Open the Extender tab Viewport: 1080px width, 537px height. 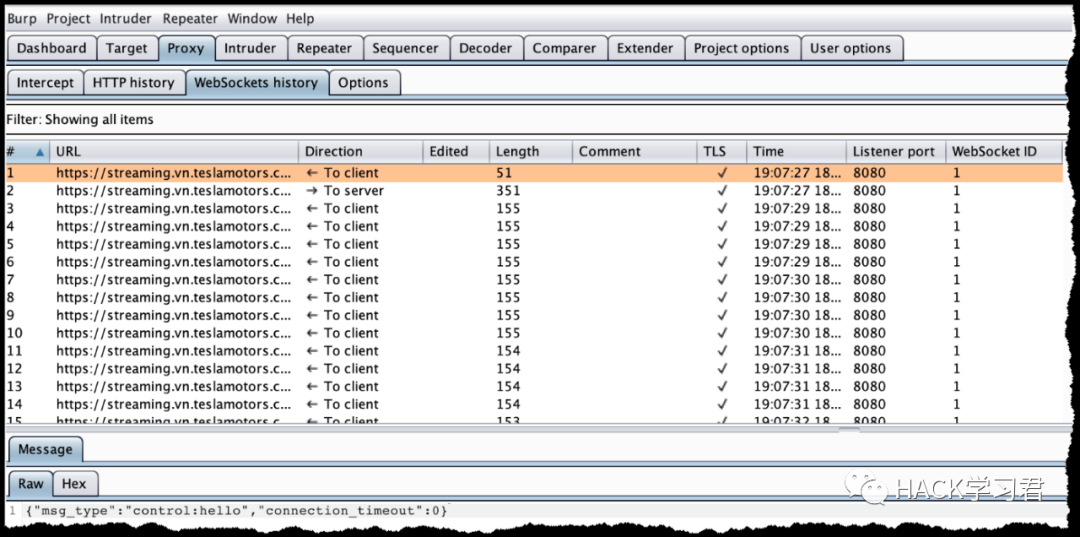(645, 48)
